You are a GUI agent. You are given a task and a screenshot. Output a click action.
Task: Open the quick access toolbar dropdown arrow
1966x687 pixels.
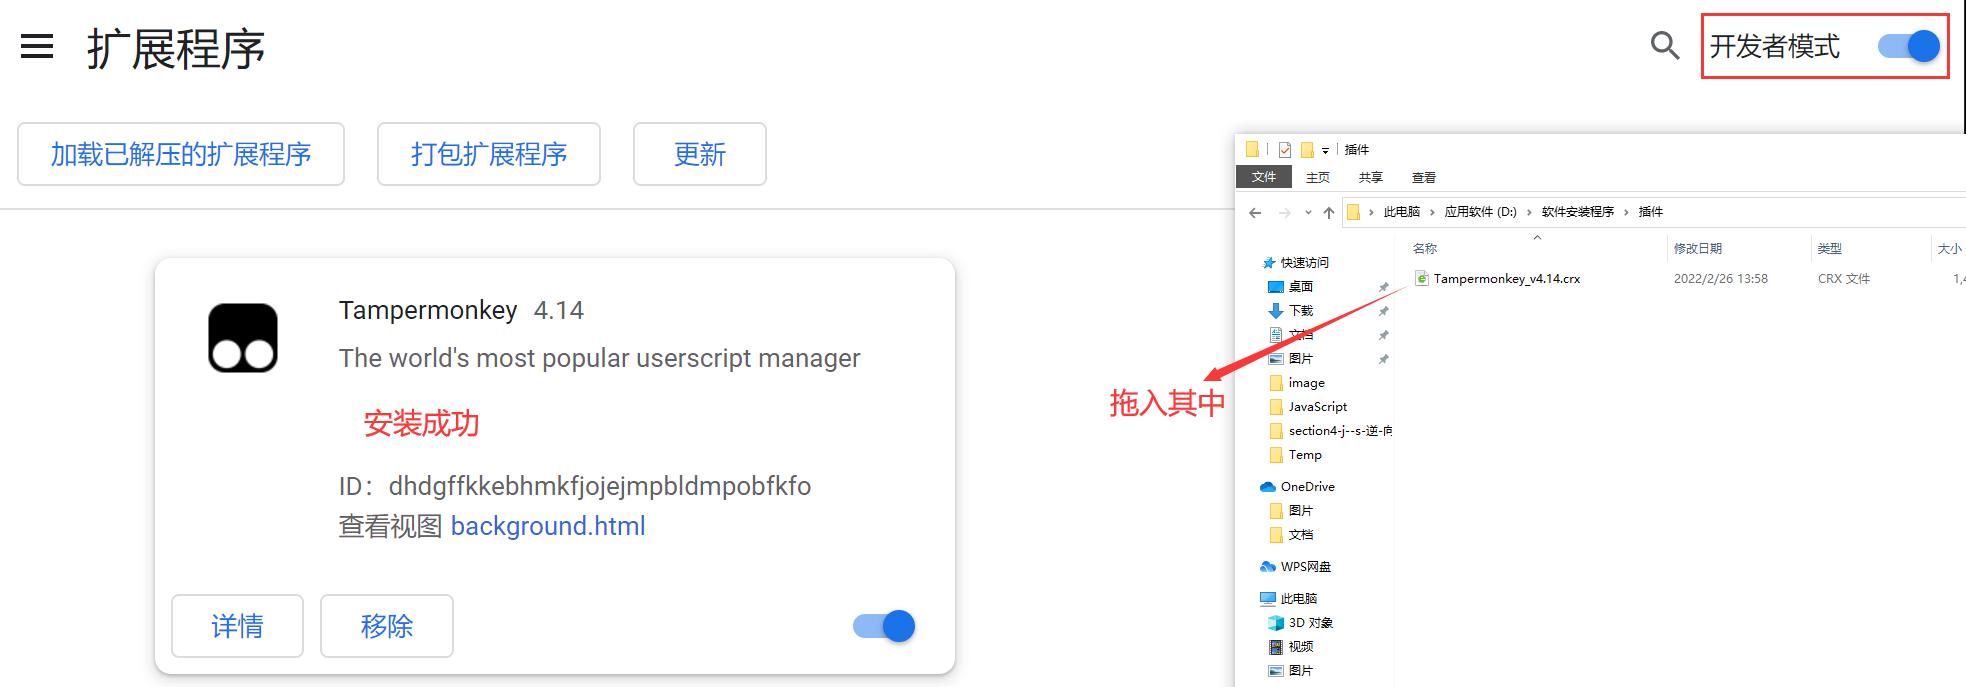tap(1325, 151)
